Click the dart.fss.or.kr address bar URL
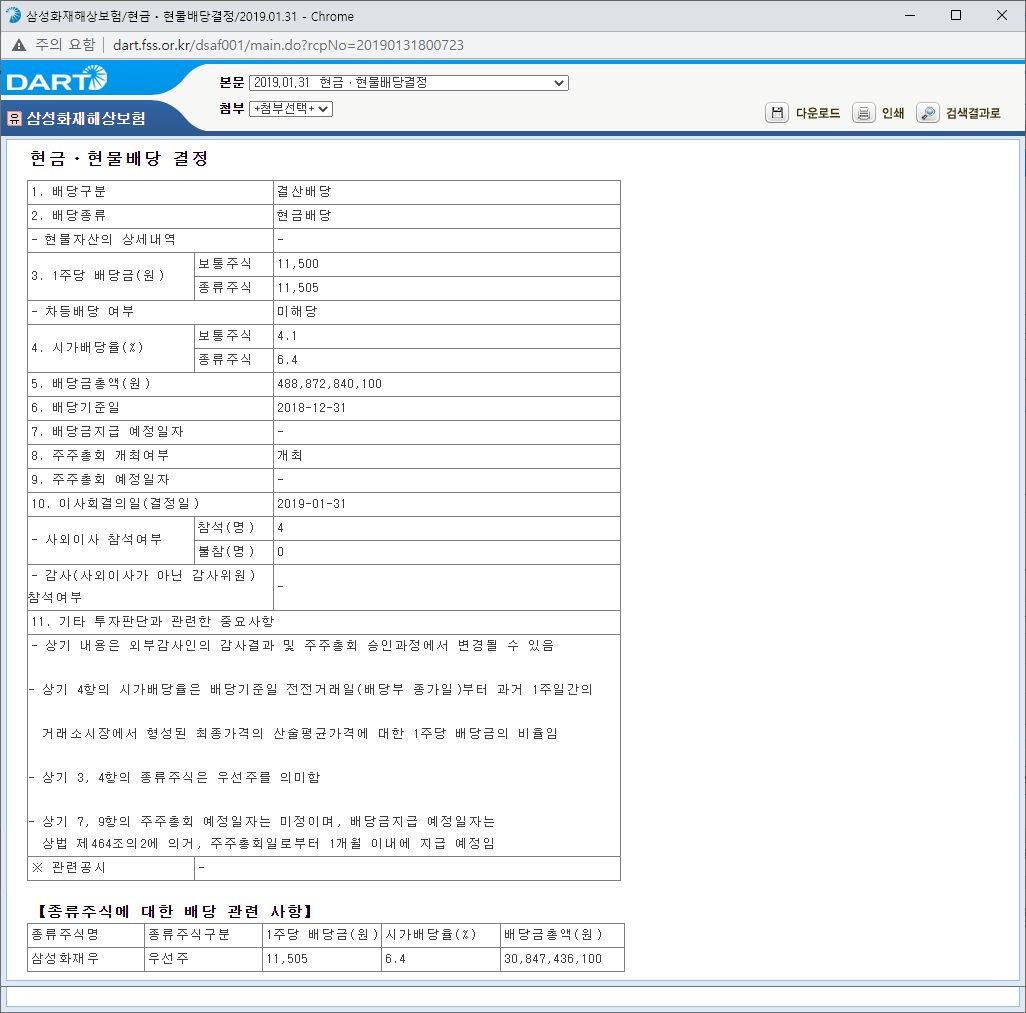This screenshot has width=1026, height=1013. pyautogui.click(x=288, y=45)
